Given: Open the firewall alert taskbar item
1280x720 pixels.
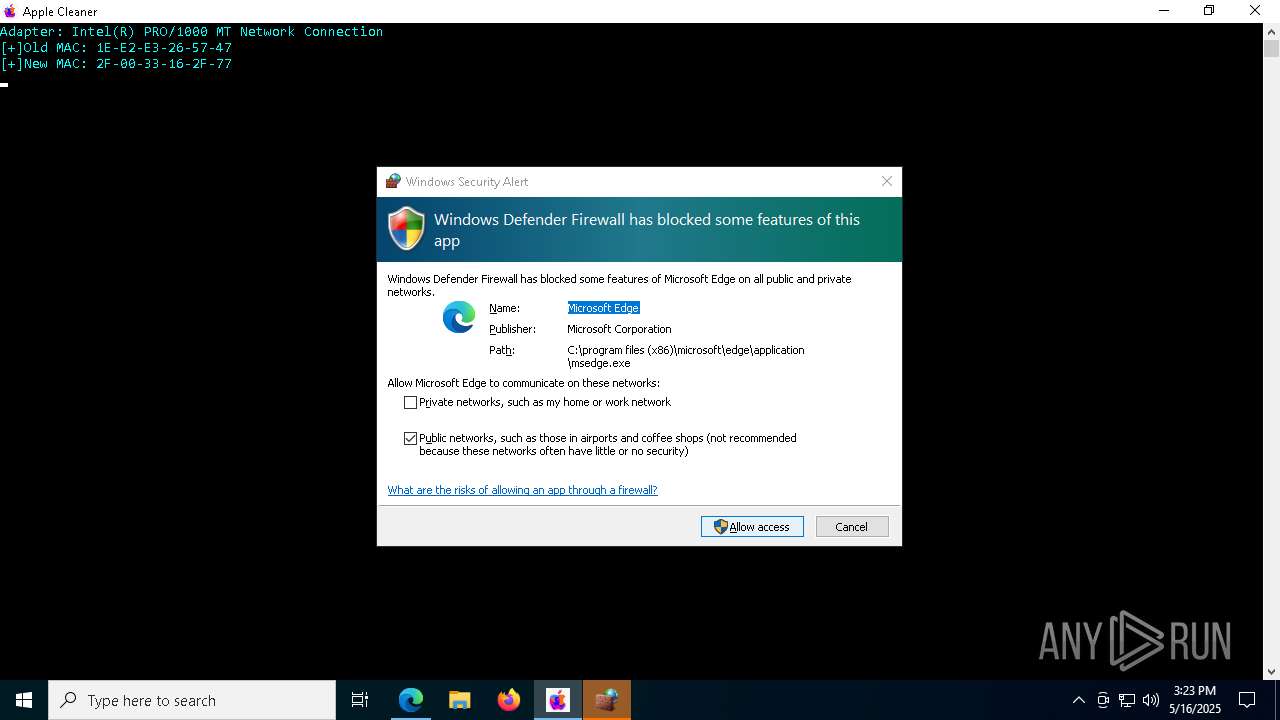Looking at the screenshot, I should (x=606, y=700).
